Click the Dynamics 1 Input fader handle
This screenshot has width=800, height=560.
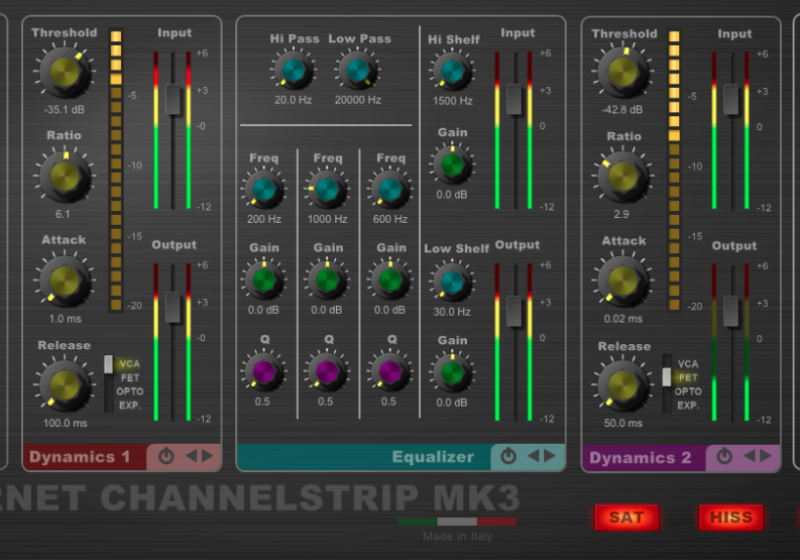(x=172, y=98)
